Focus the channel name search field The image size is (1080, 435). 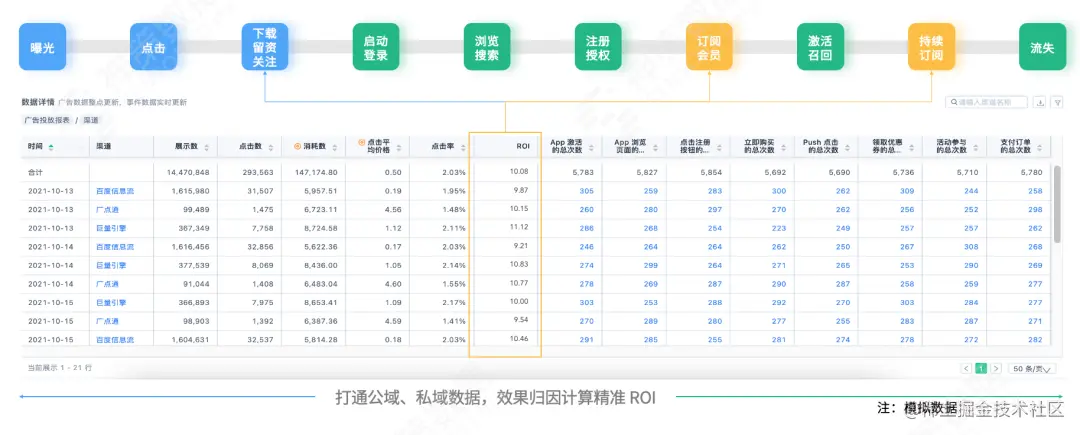tap(986, 103)
